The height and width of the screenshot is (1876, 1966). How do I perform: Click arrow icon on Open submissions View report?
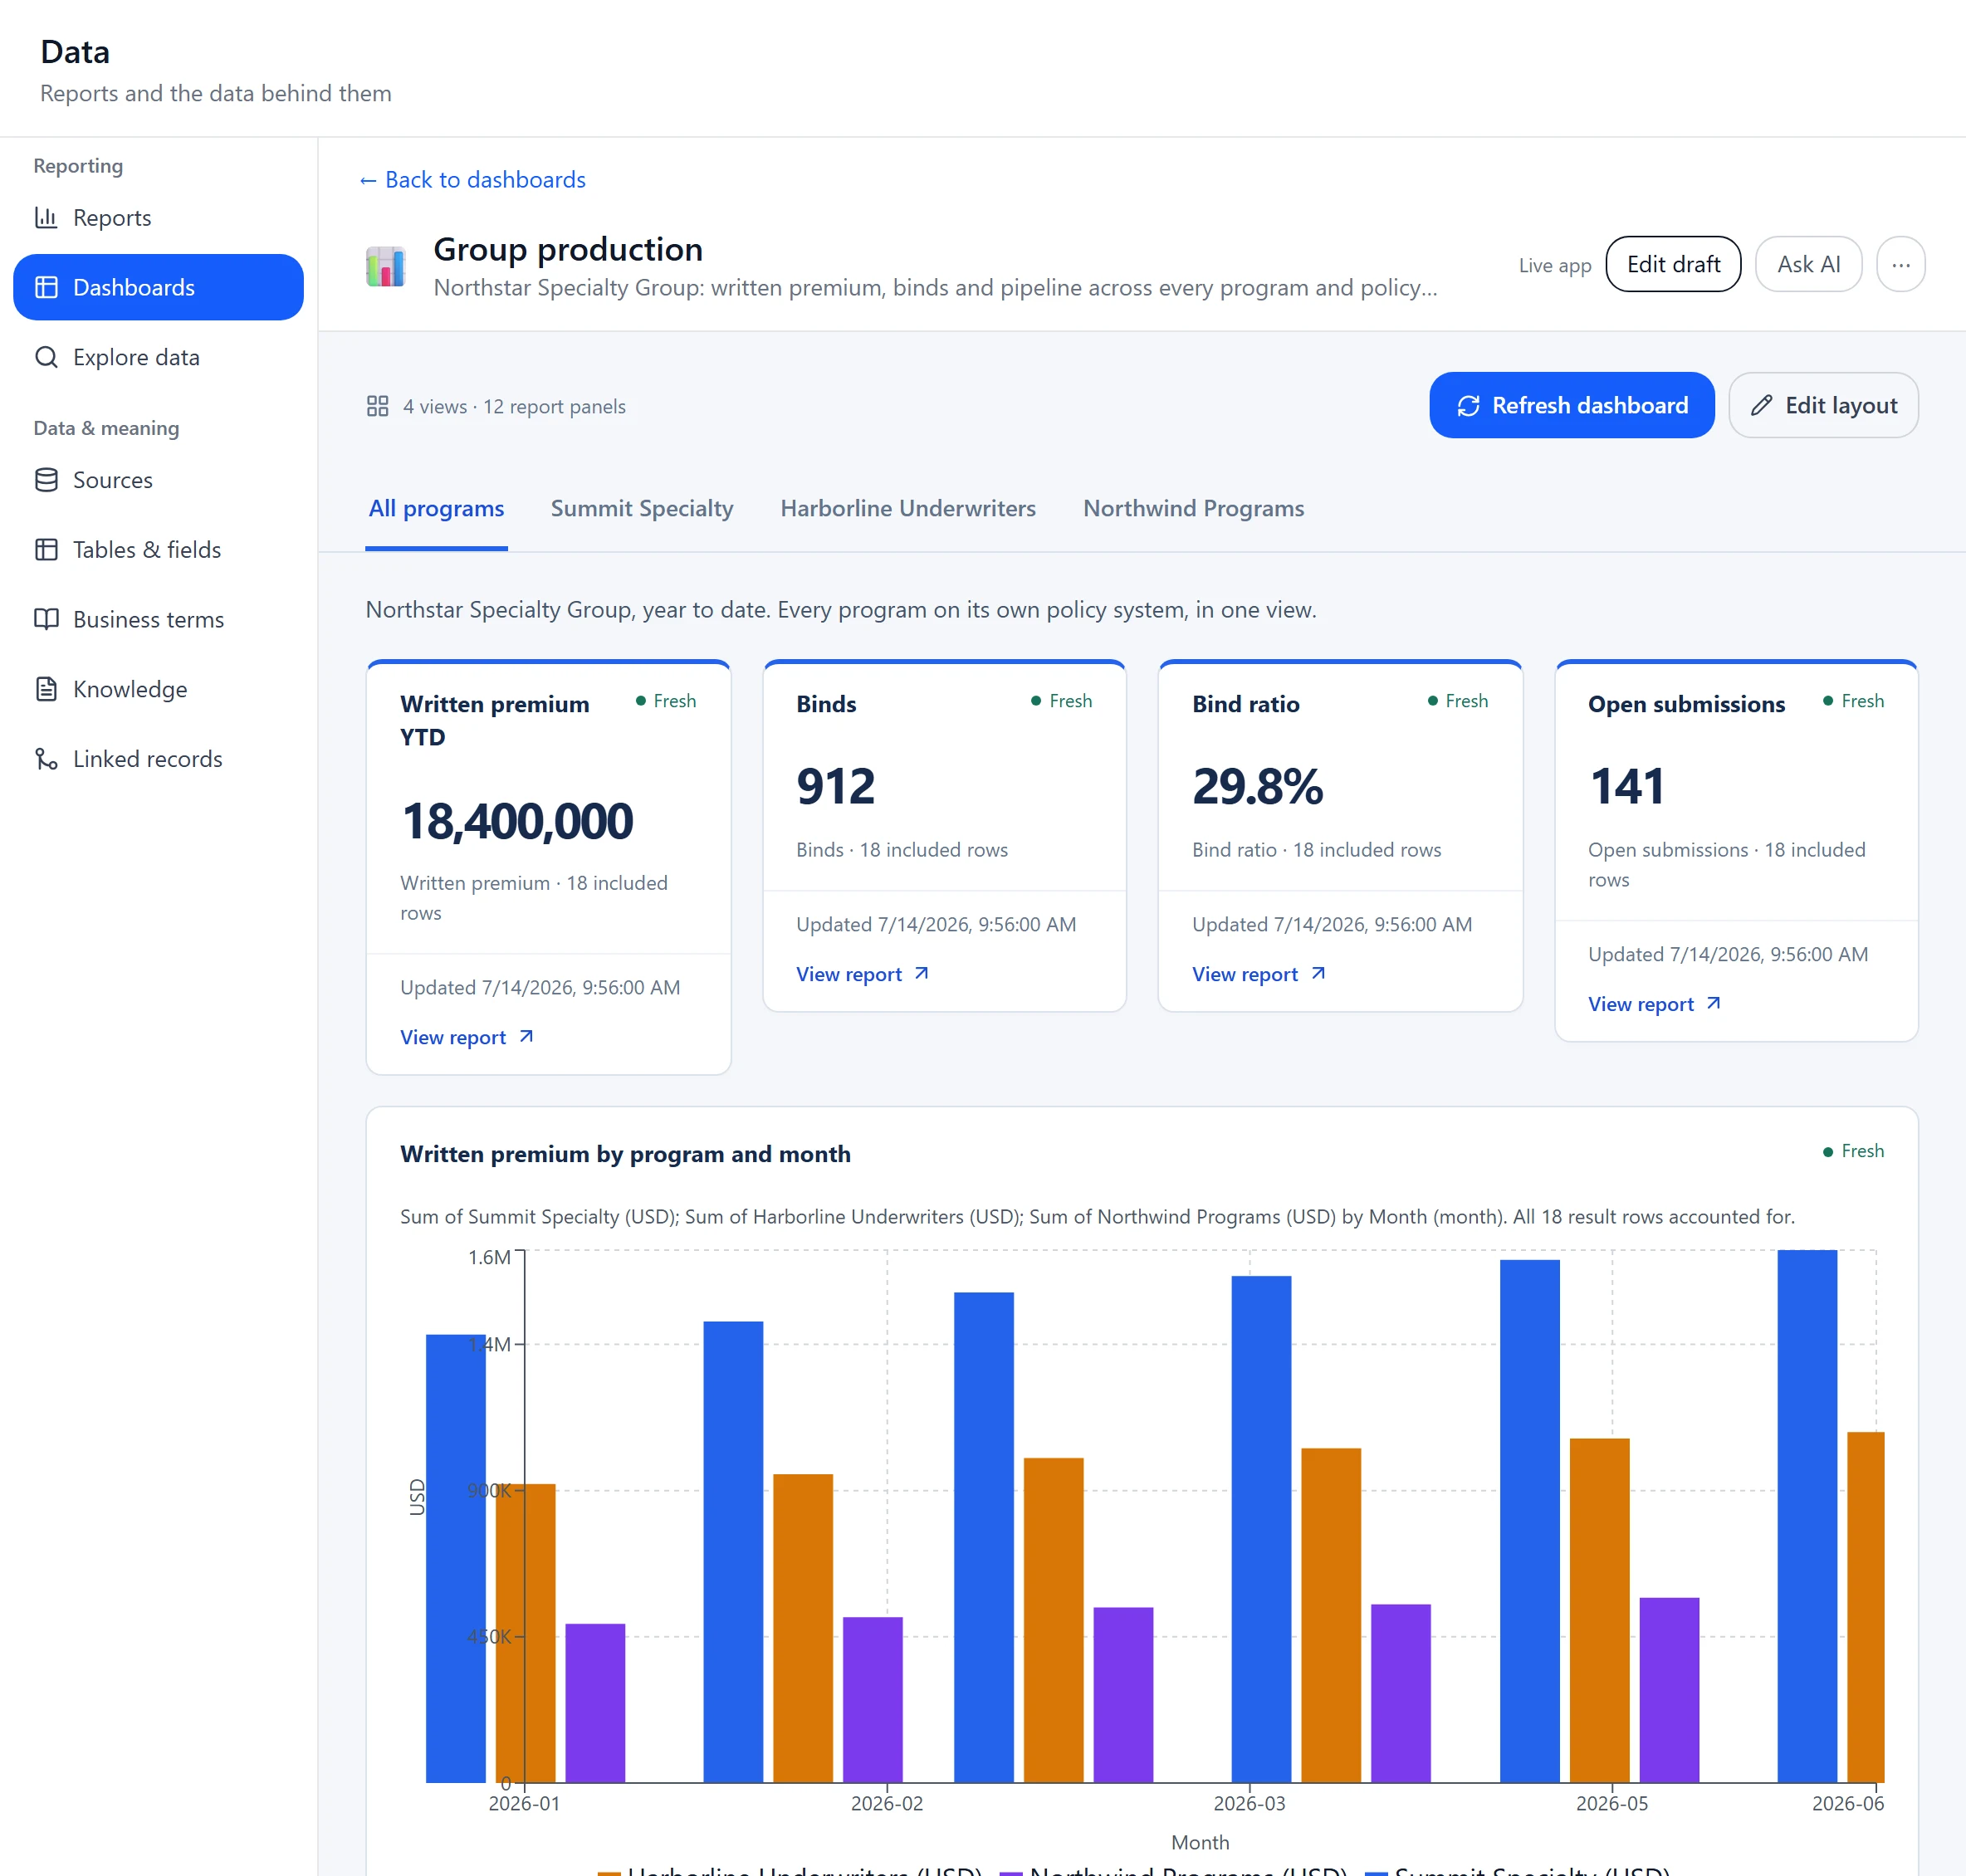tap(1713, 1003)
